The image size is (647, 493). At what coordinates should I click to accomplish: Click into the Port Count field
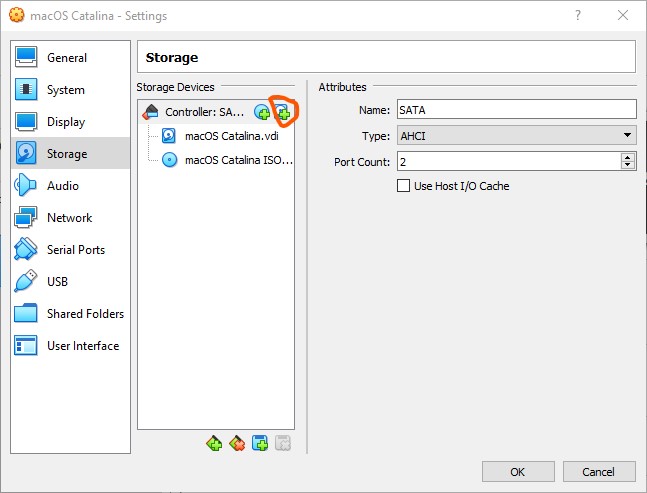click(x=509, y=161)
